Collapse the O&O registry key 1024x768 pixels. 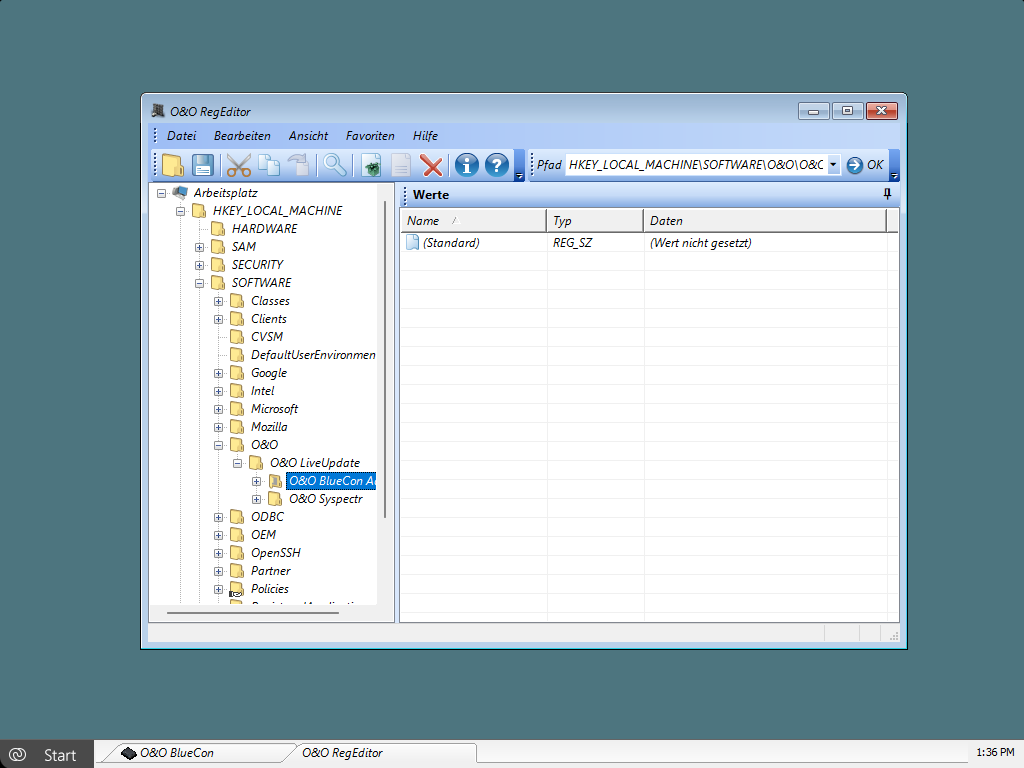pyautogui.click(x=219, y=445)
